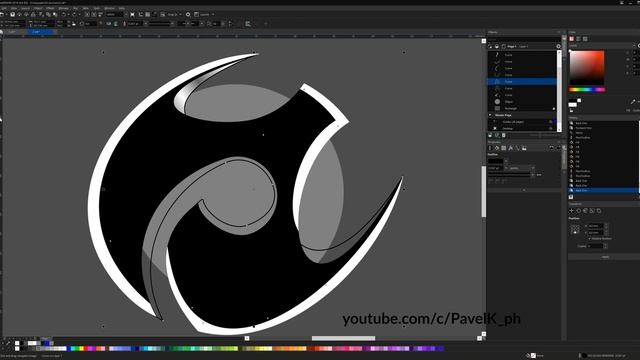Select Size icon in Transform docker

(x=592, y=211)
